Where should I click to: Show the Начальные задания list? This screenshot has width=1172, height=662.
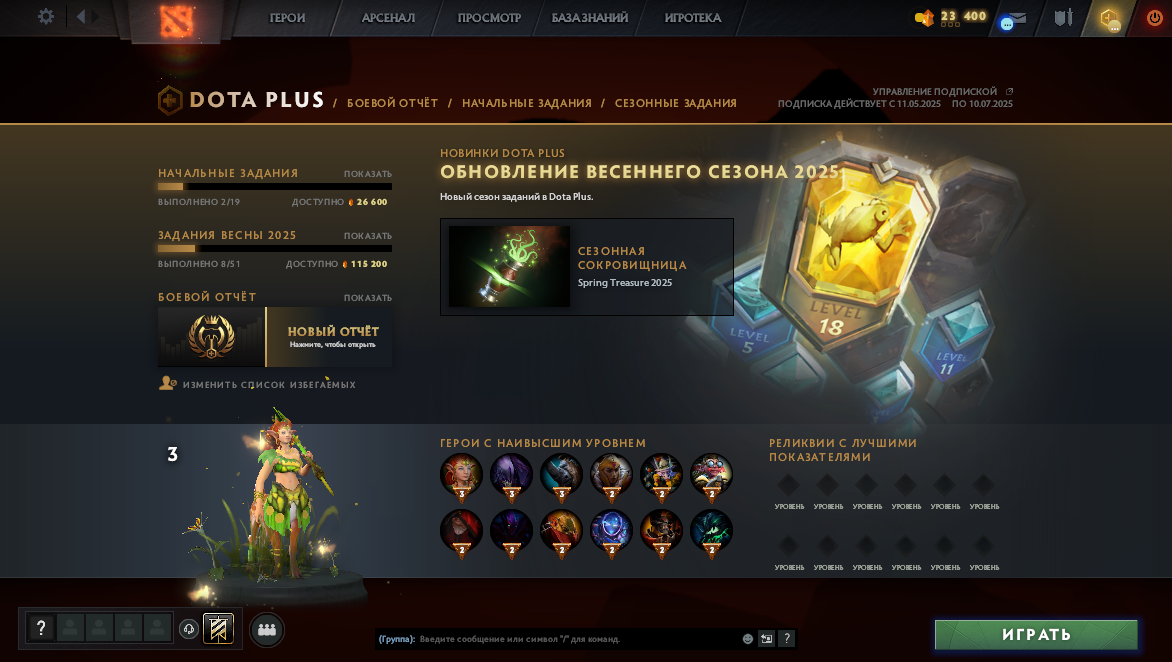368,173
